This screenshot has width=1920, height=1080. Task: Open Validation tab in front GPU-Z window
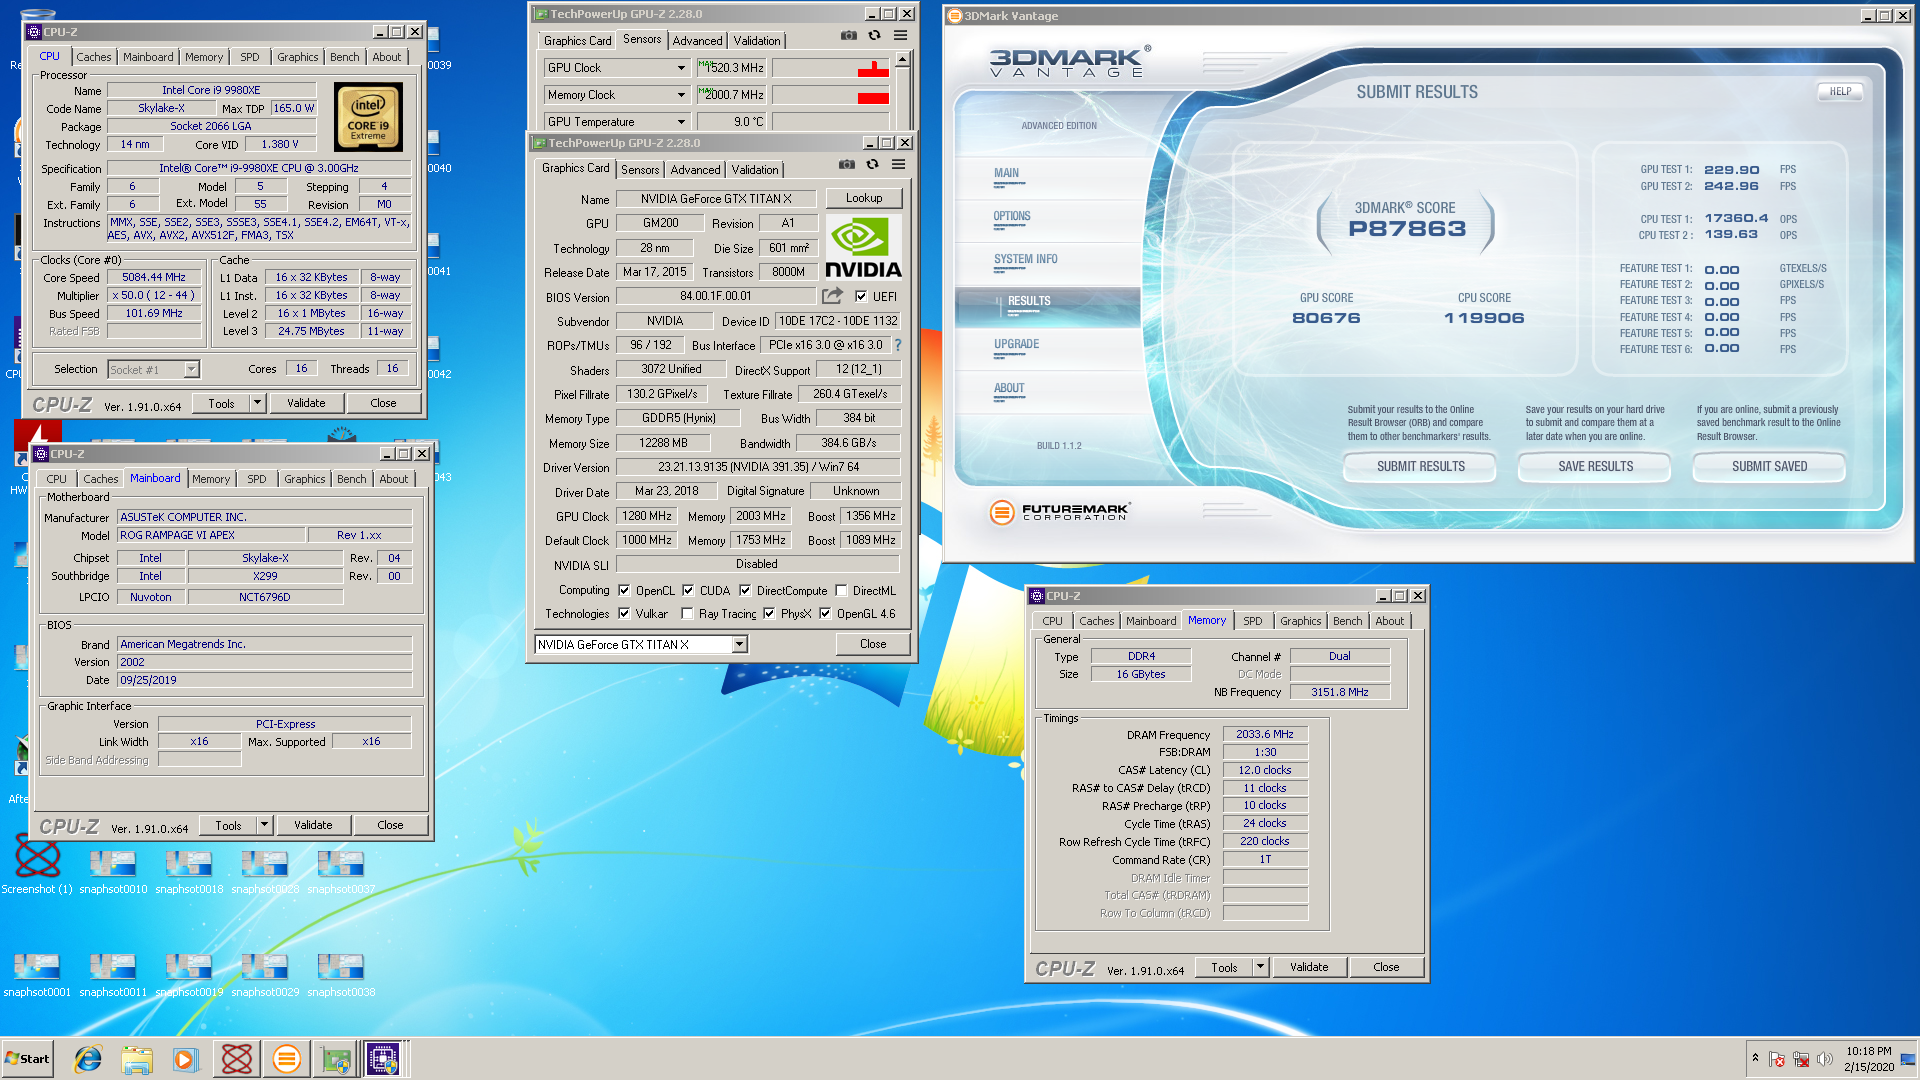click(x=755, y=170)
